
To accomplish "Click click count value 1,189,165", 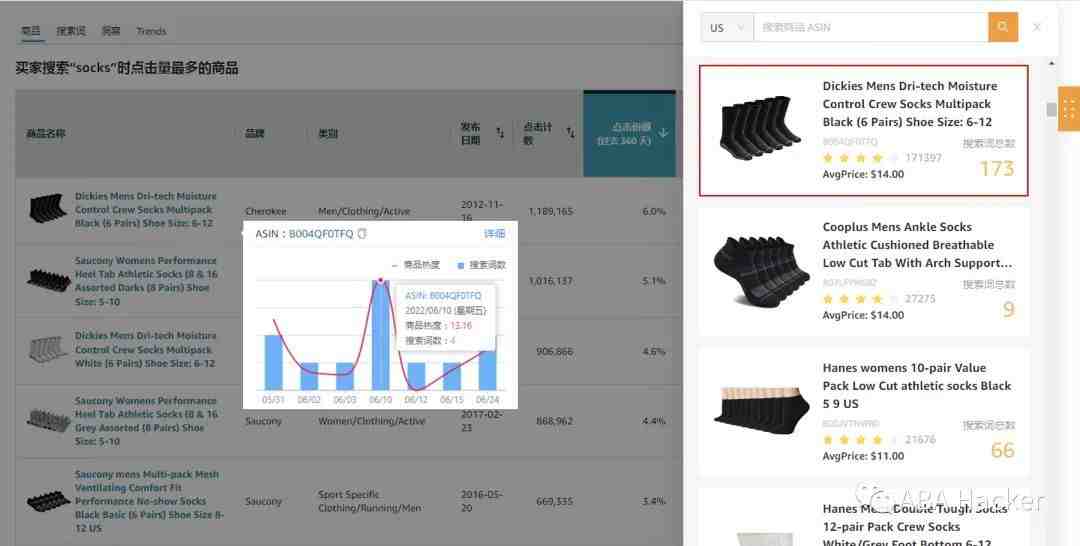I will [550, 211].
